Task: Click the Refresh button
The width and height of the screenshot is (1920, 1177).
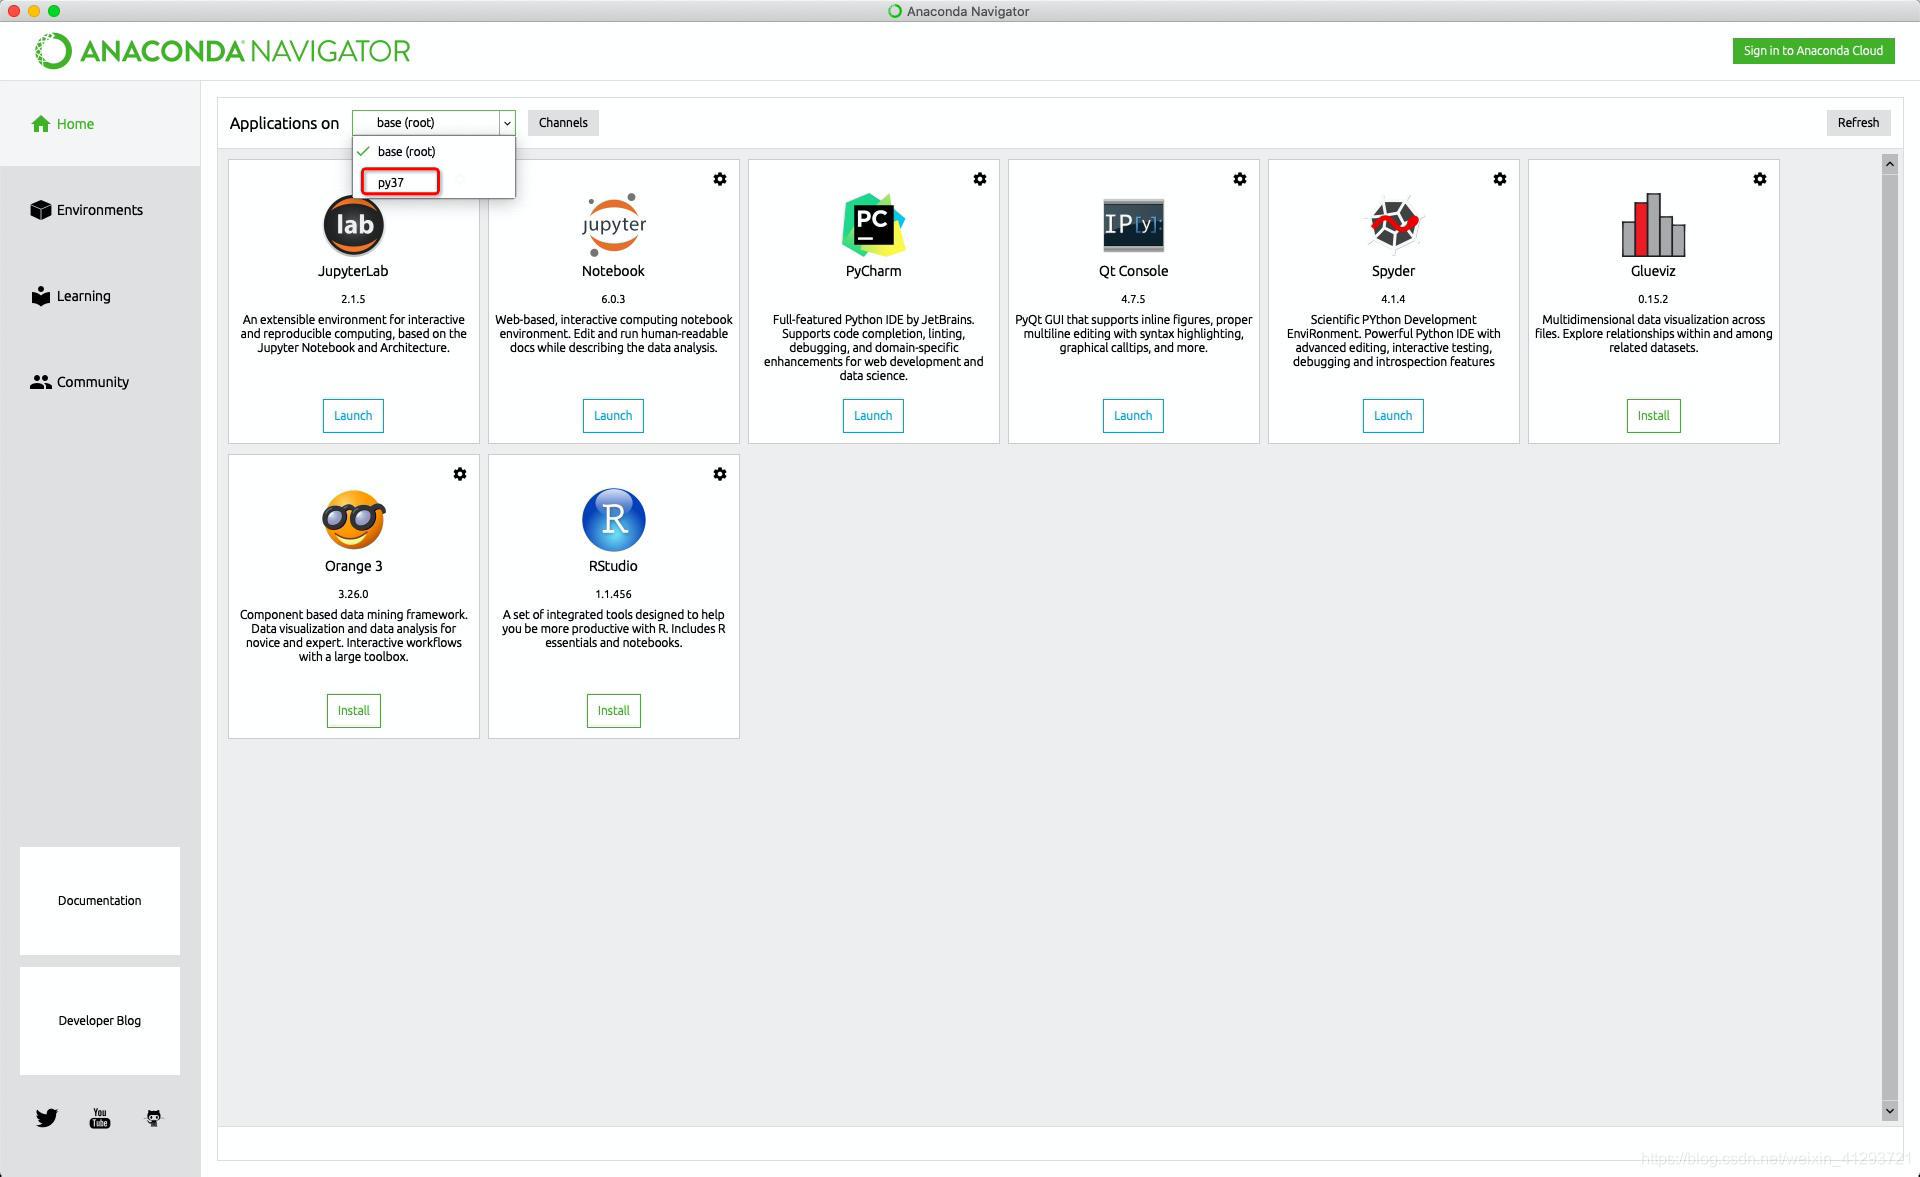Action: pyautogui.click(x=1858, y=123)
